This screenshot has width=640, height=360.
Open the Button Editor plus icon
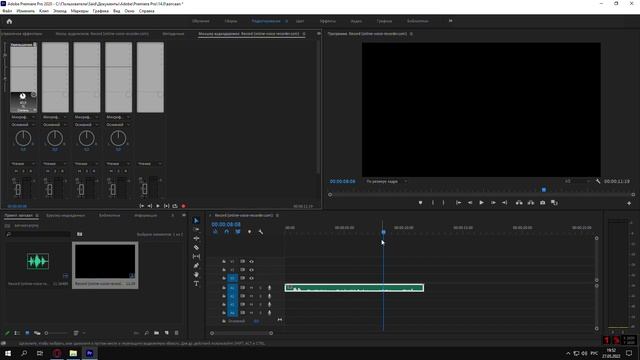pos(629,203)
